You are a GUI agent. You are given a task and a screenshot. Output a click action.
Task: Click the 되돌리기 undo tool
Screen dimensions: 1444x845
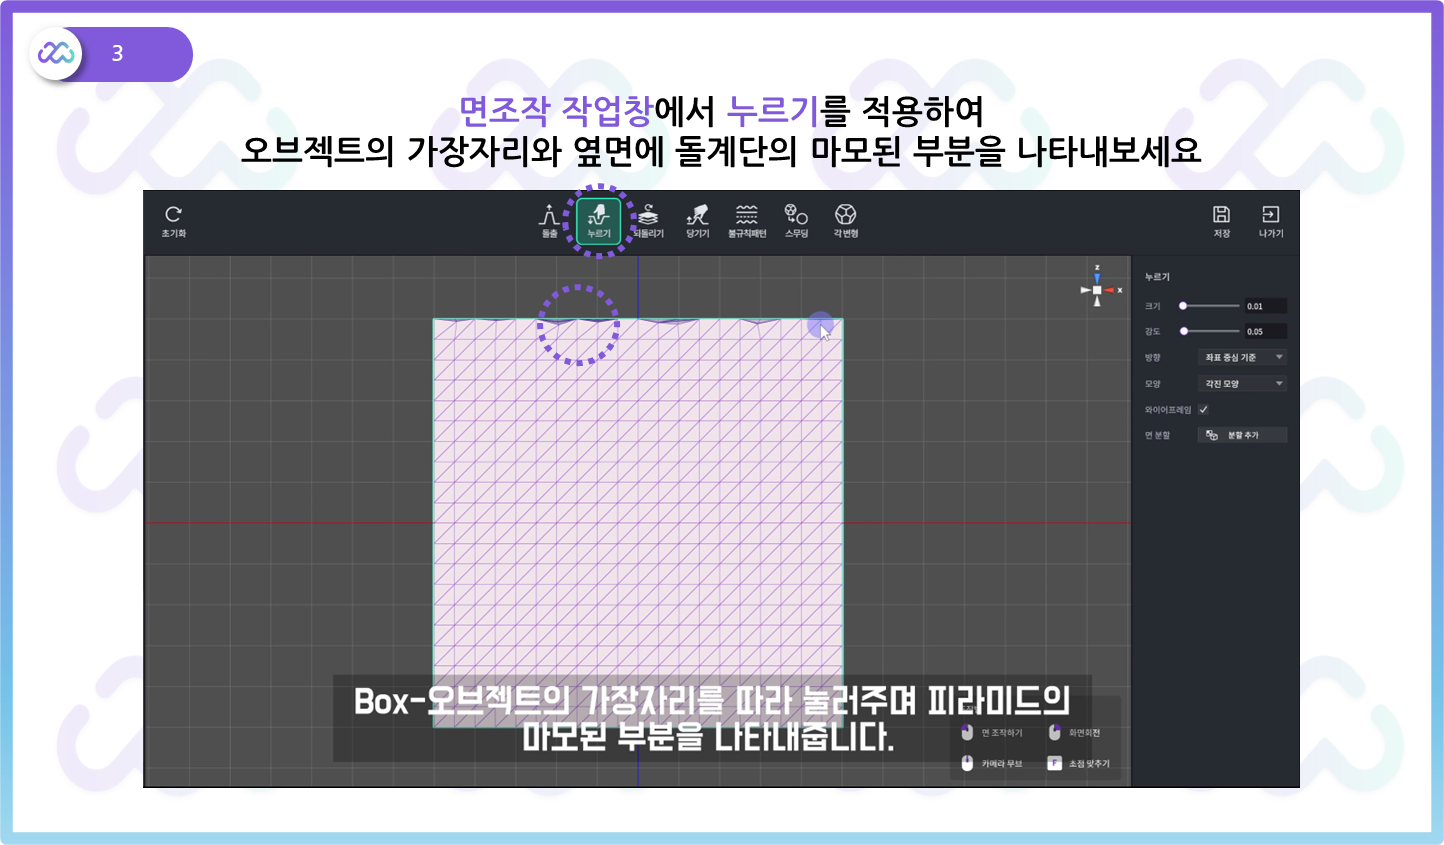pyautogui.click(x=648, y=221)
